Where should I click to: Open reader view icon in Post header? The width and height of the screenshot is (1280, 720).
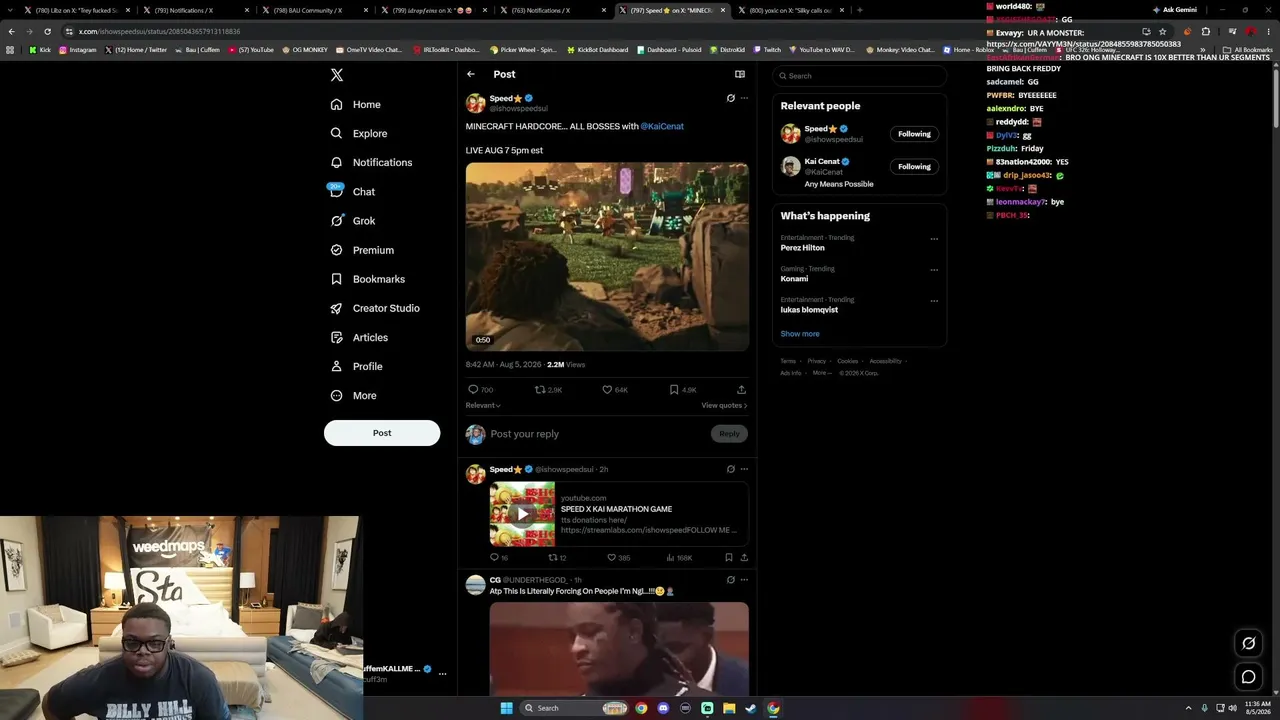coord(740,74)
